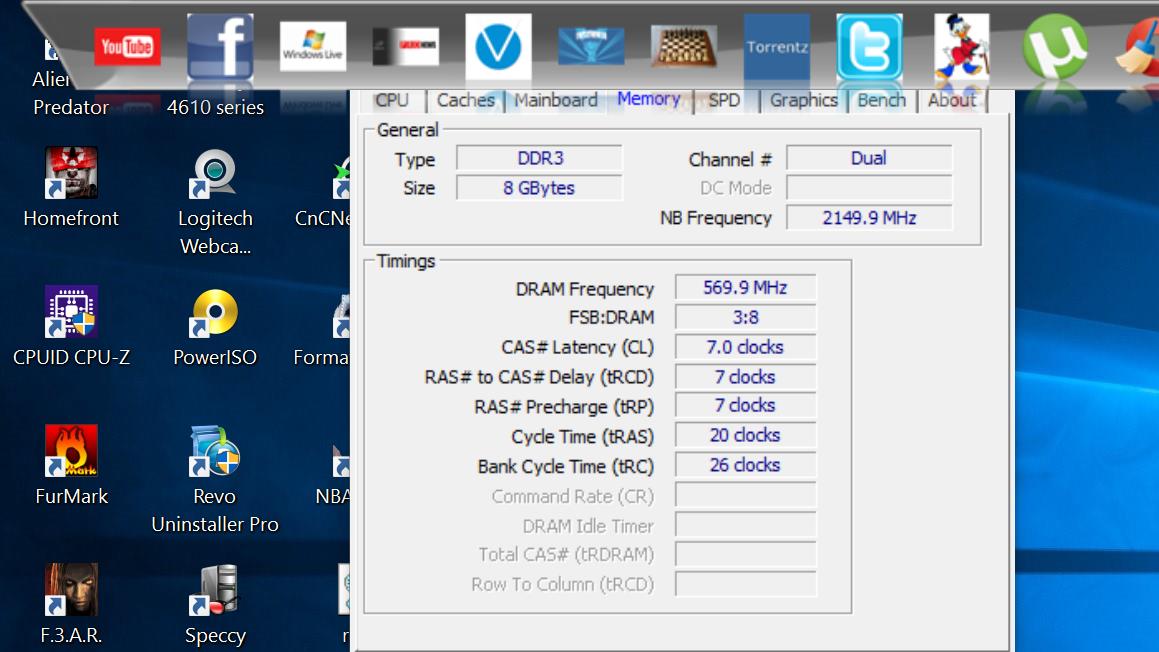The height and width of the screenshot is (652, 1159).
Task: Open the Facebook dock icon
Action: (x=220, y=47)
